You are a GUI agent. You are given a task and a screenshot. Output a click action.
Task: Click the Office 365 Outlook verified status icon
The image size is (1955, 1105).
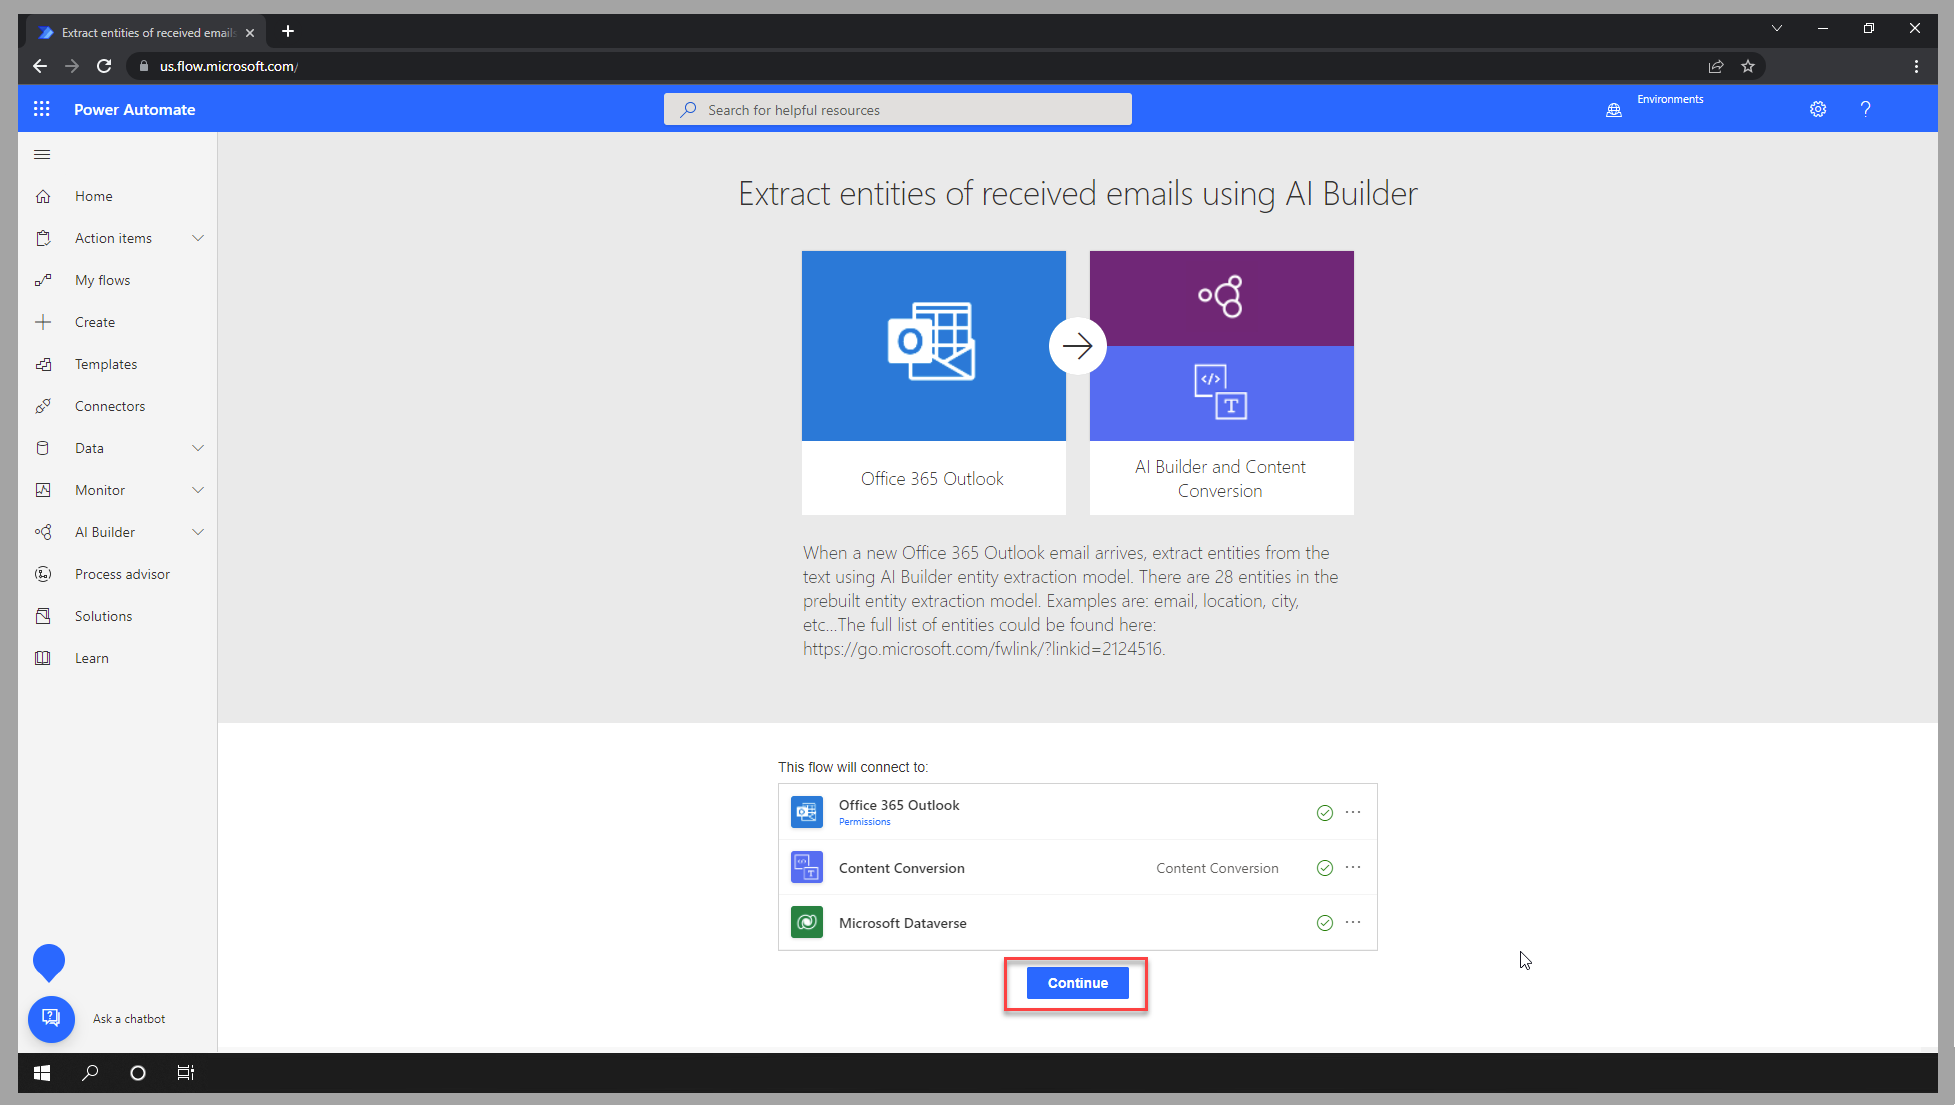point(1325,812)
